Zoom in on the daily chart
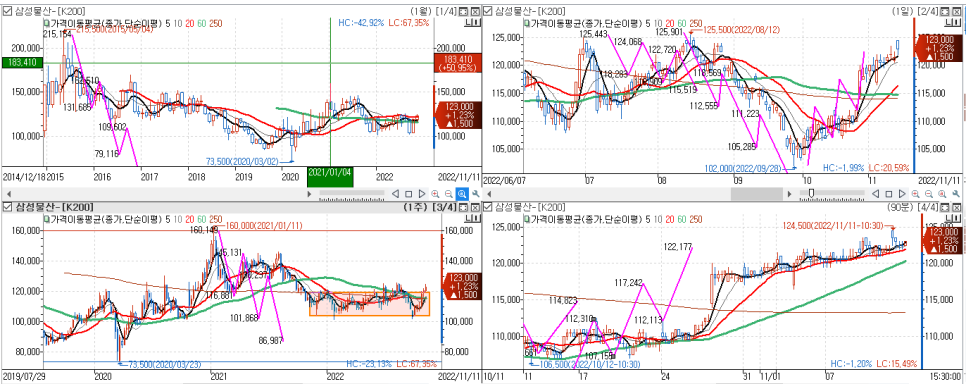The width and height of the screenshot is (966, 384). 915,194
